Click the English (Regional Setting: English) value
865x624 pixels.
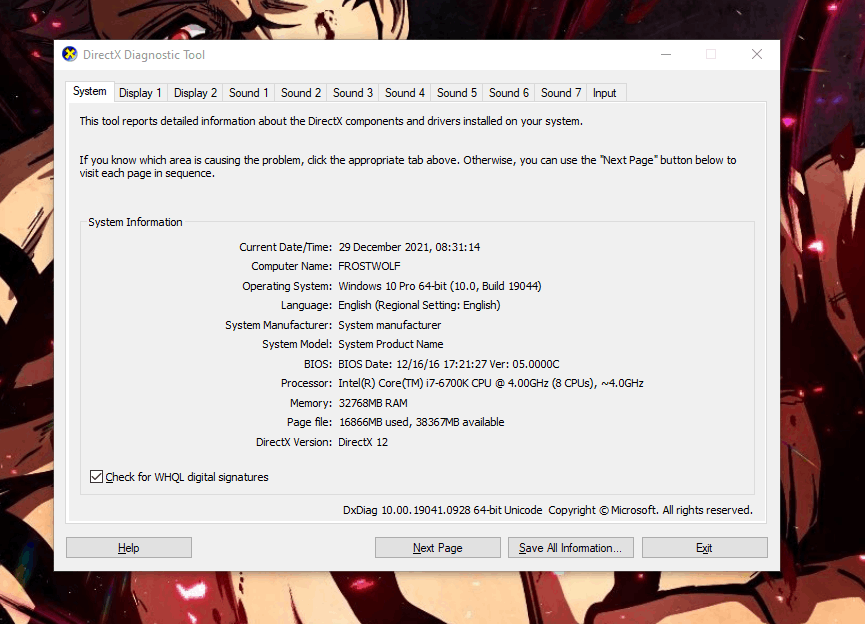pos(419,305)
